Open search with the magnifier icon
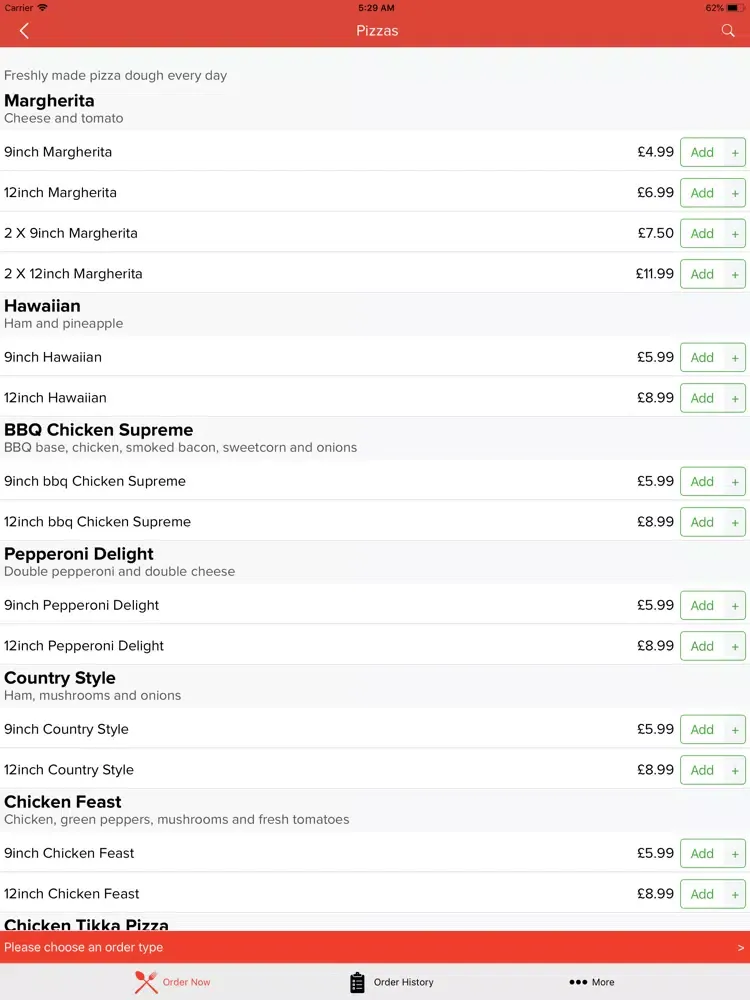The image size is (750, 1000). 728,31
